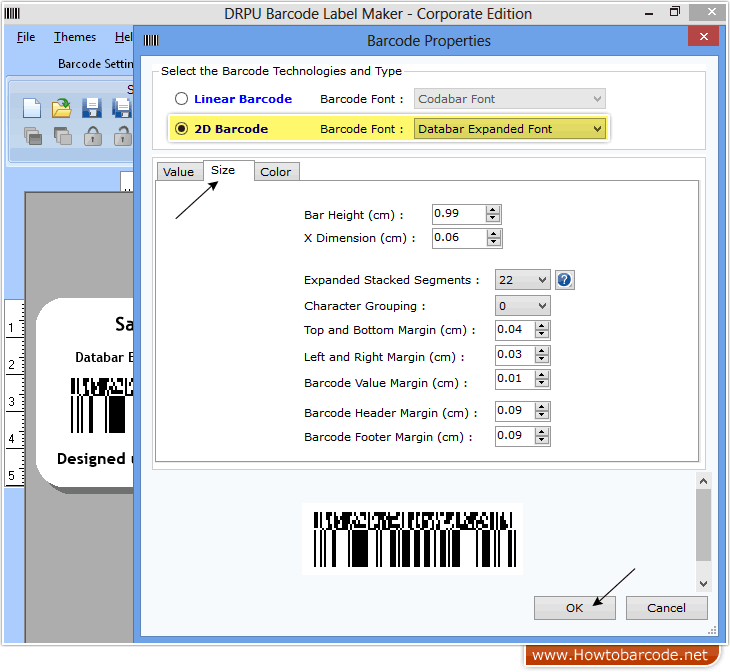Screen dimensions: 730x672
Task: Decrease X Dimension with down arrow
Action: tap(493, 242)
